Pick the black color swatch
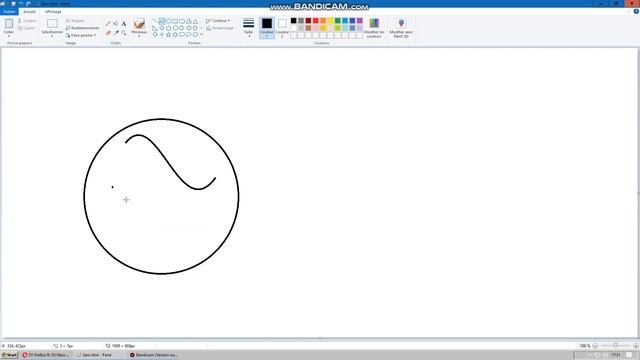640x360 pixels. [293, 21]
